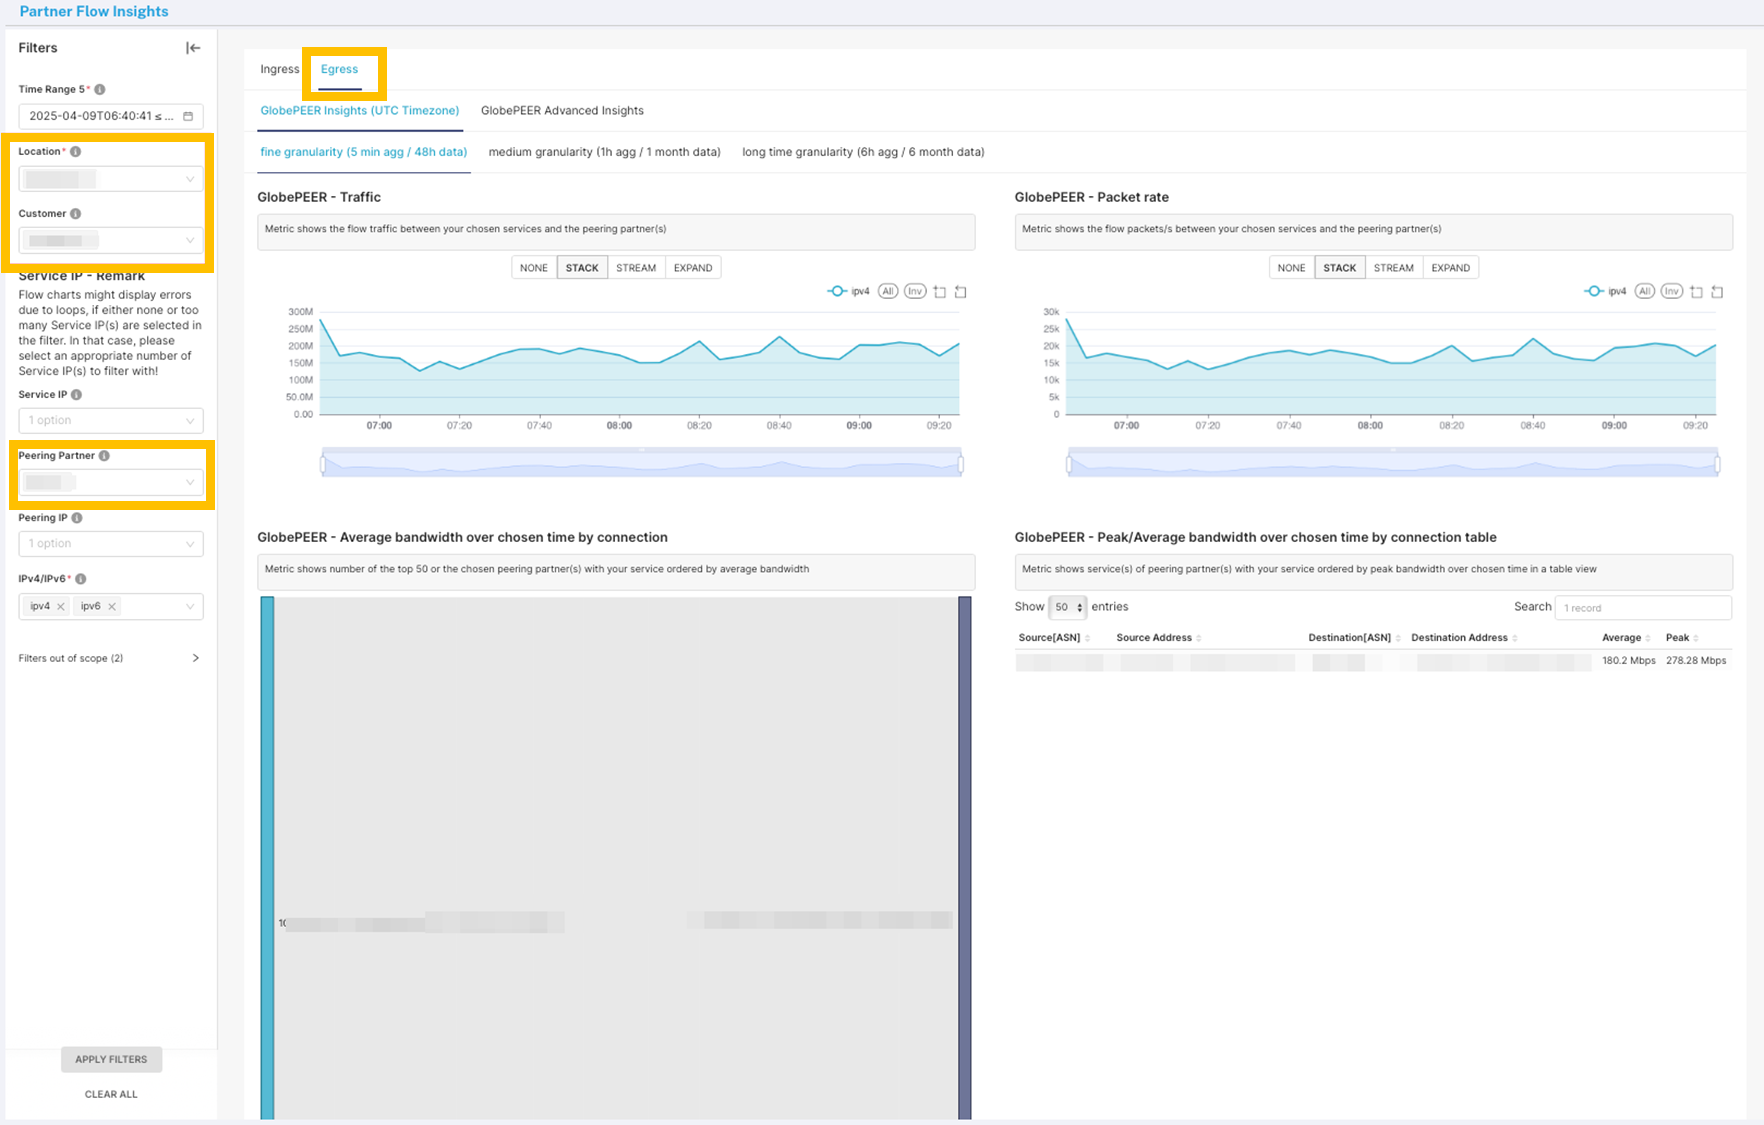
Task: Invert legend selection in Traffic chart
Action: pyautogui.click(x=915, y=291)
